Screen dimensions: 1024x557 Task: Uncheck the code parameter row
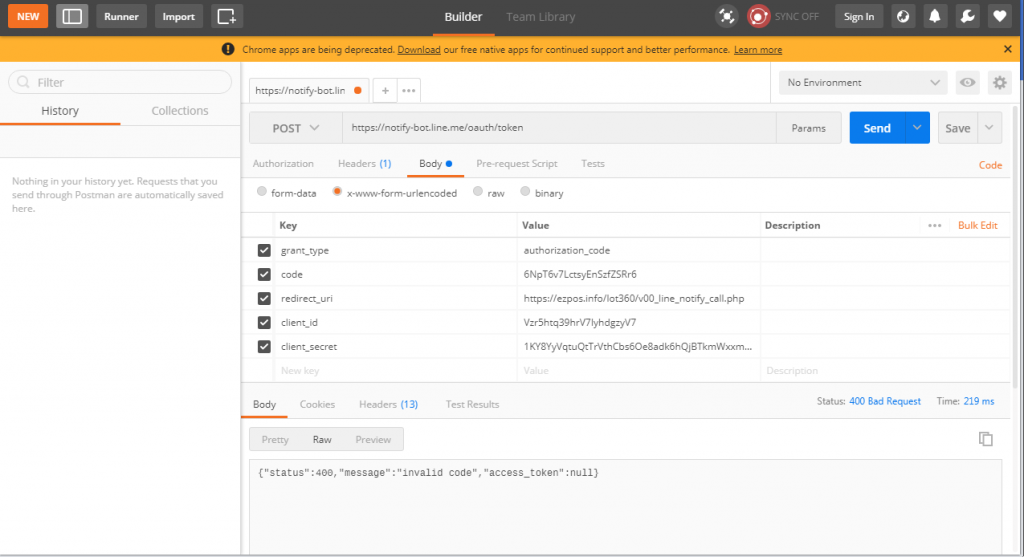(x=264, y=274)
